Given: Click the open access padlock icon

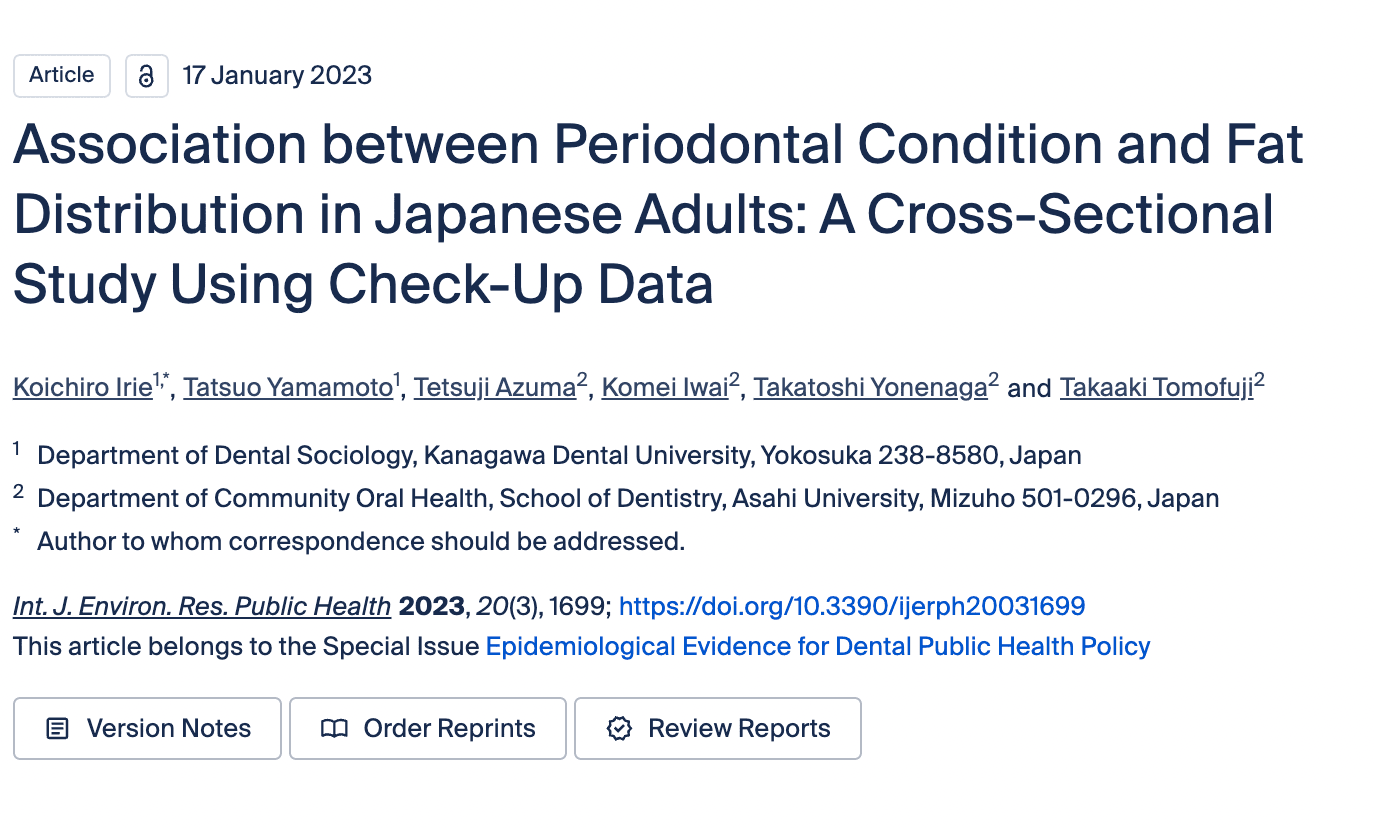Looking at the screenshot, I should coord(147,76).
